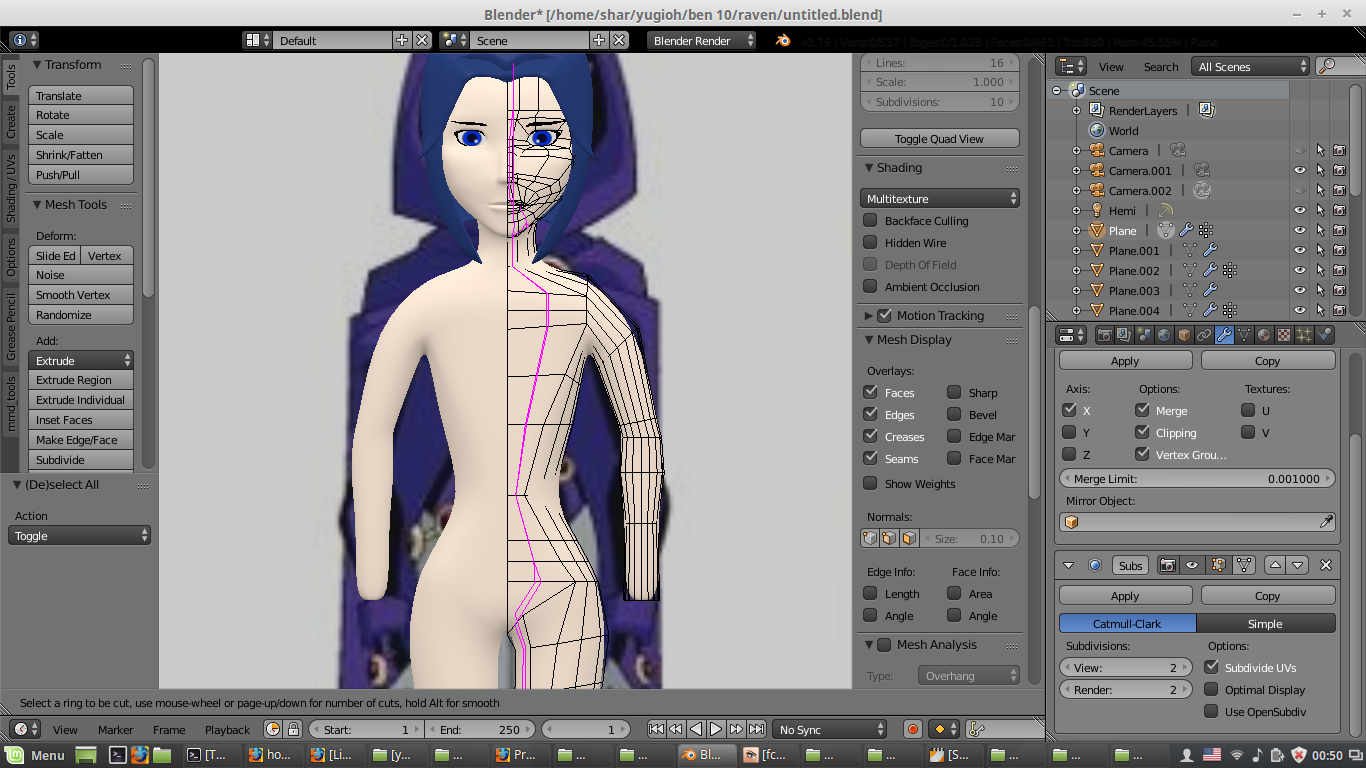Switch to Shading / UVs tab

10,188
